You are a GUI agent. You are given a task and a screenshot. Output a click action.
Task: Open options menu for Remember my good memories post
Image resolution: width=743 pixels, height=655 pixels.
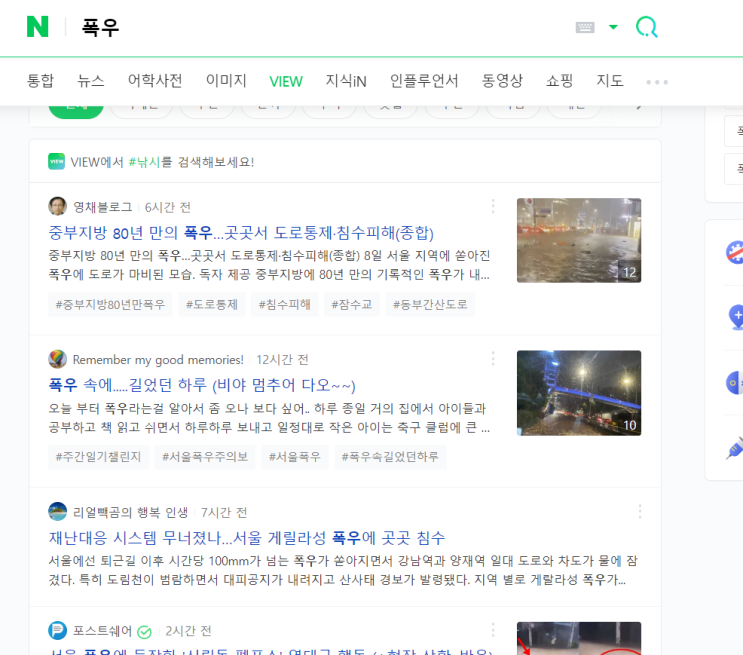(x=493, y=359)
